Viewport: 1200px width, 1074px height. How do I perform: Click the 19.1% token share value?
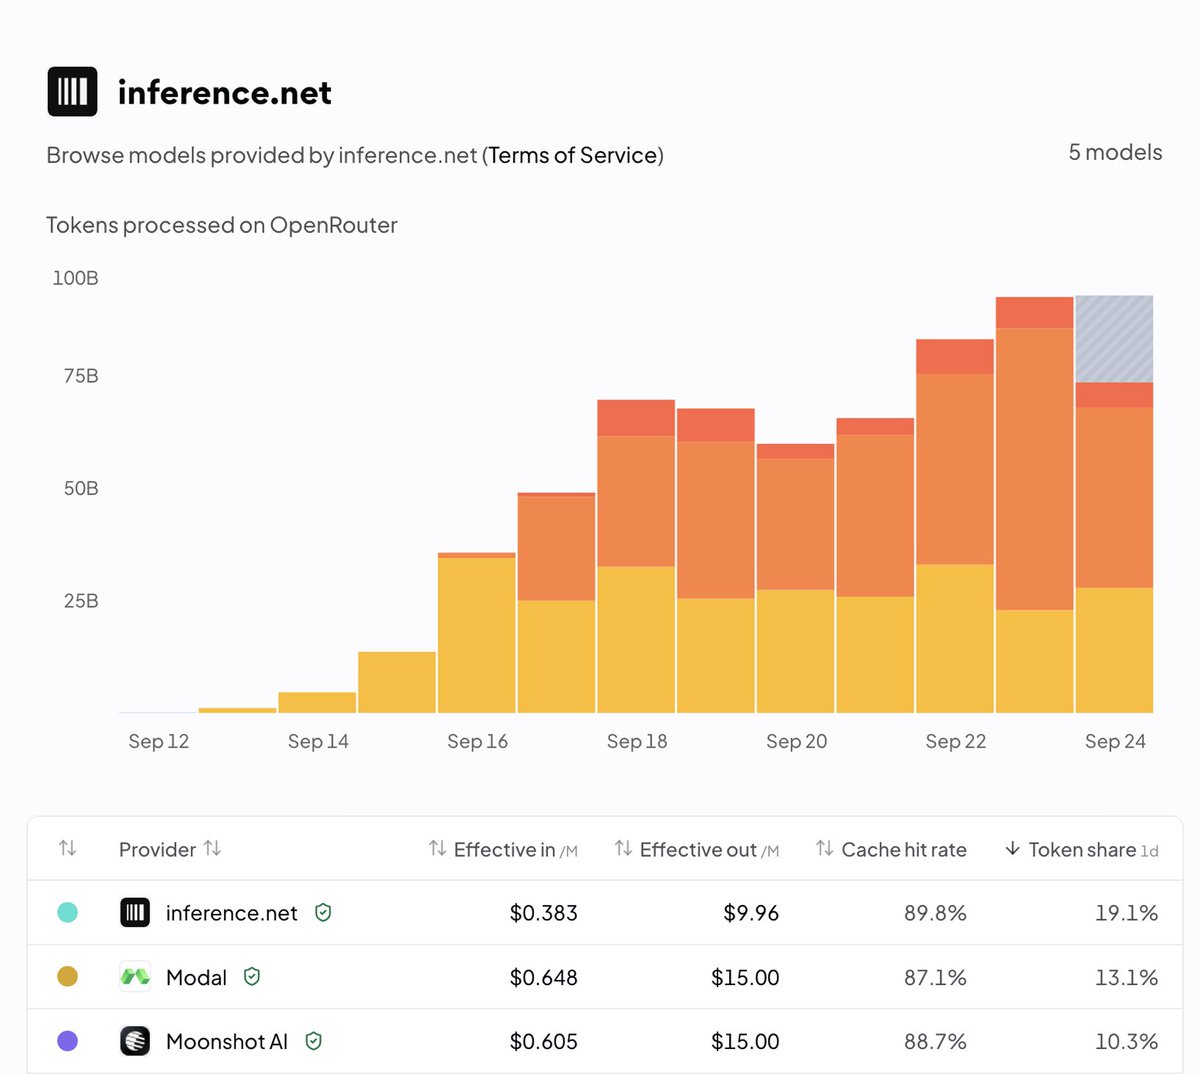tap(1127, 913)
